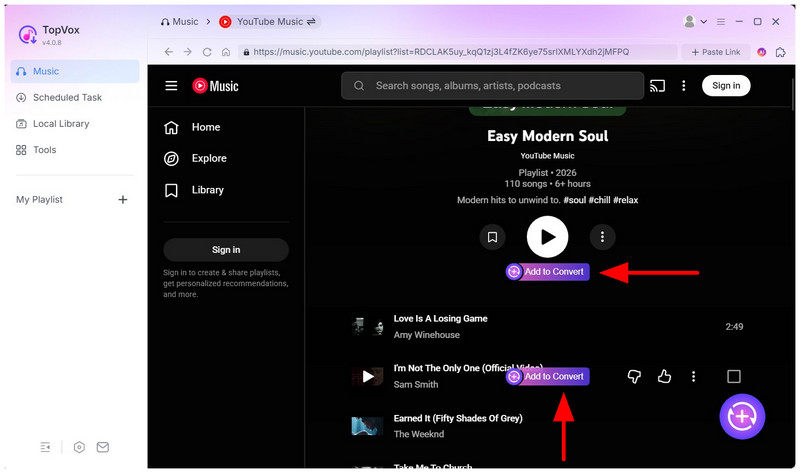Open the extensions puzzle icon

pos(781,52)
